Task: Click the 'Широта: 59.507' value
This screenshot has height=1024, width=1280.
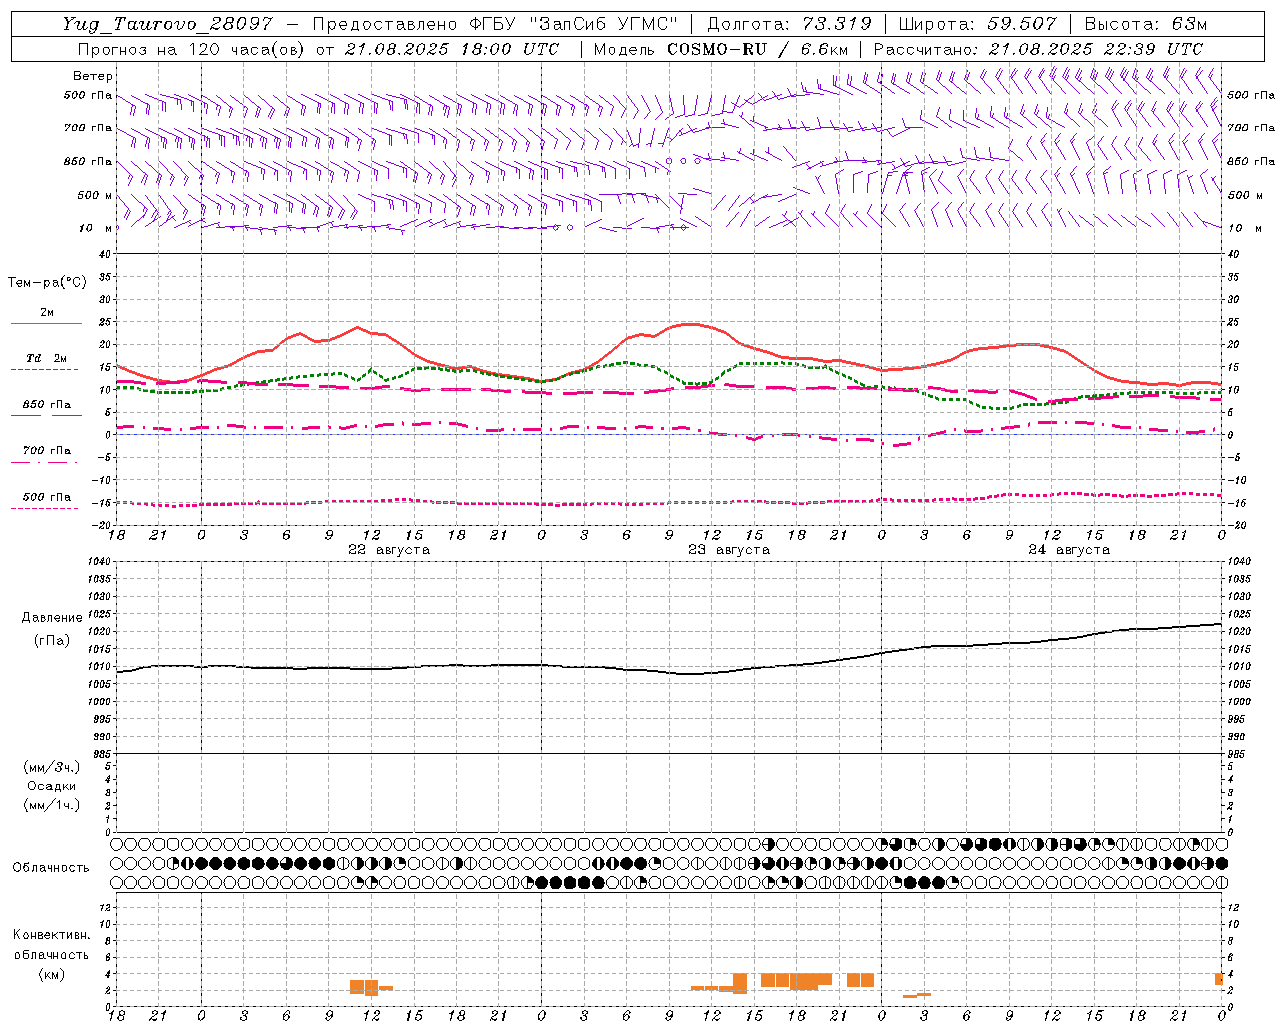Action: [978, 24]
